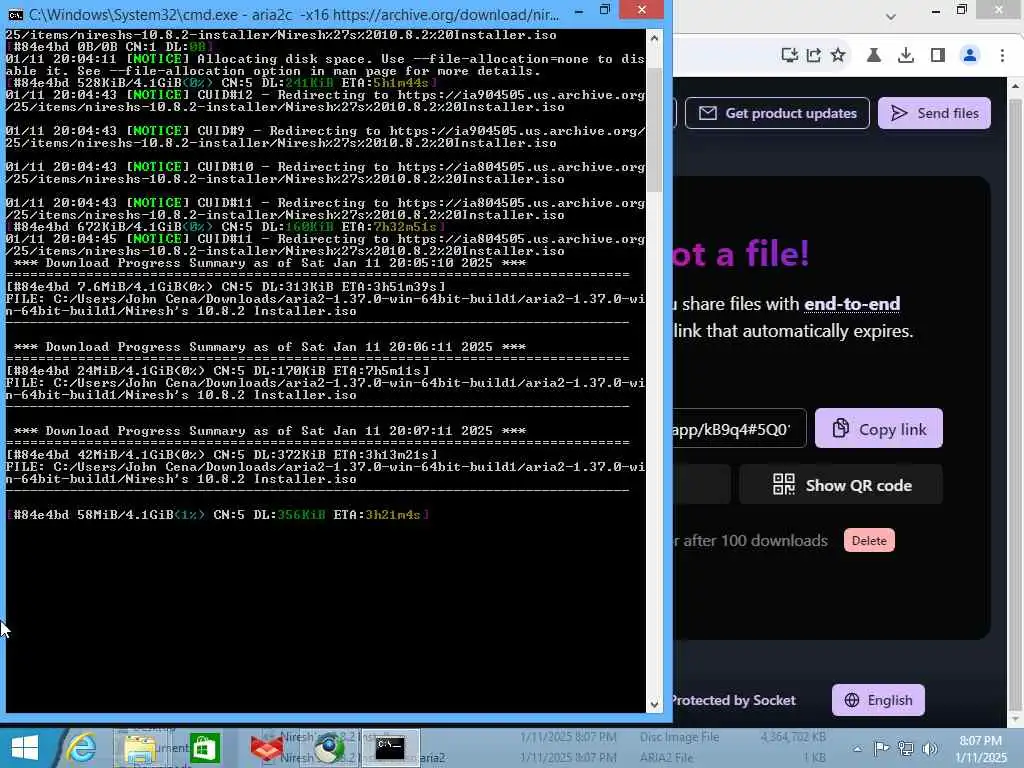The image size is (1024, 768).
Task: Open the browser profile avatar
Action: pos(970,56)
